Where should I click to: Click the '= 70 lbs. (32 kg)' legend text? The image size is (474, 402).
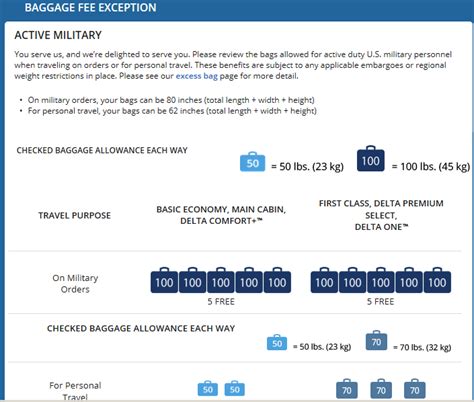[x=422, y=347]
